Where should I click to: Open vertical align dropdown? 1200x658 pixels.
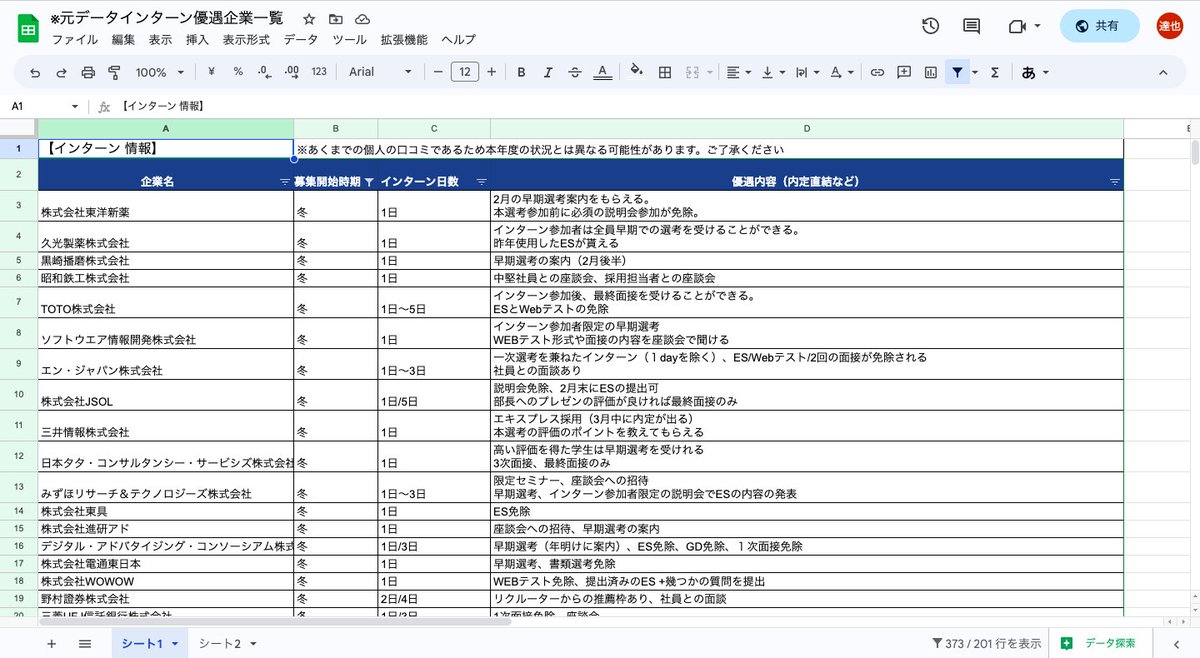pos(772,72)
